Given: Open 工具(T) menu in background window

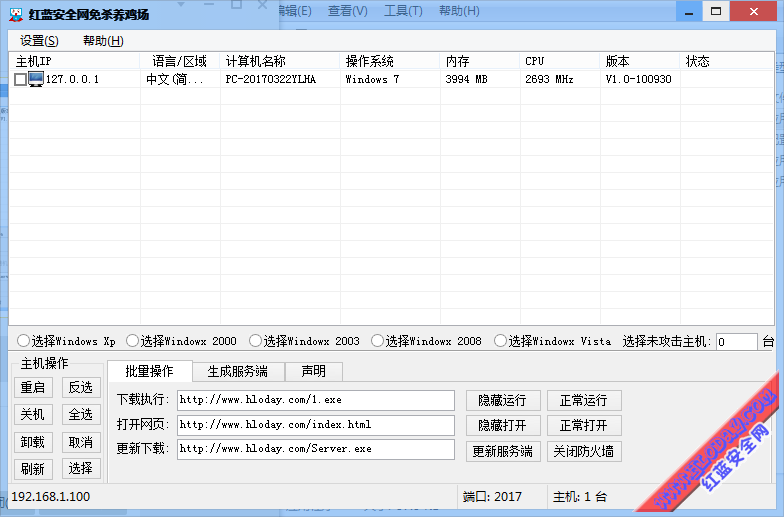Looking at the screenshot, I should (403, 11).
